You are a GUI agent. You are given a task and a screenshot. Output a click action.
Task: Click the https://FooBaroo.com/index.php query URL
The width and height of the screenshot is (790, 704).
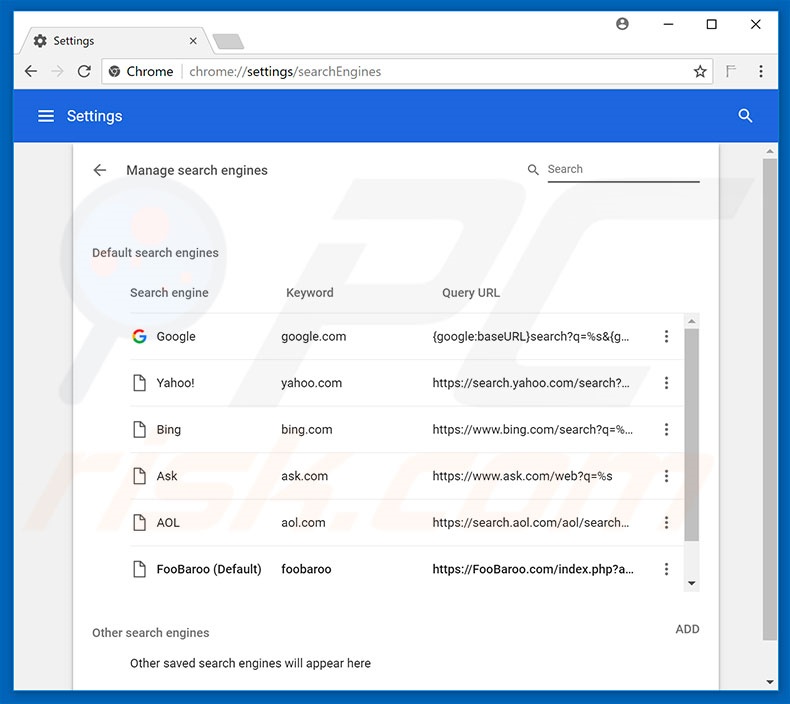pos(533,569)
